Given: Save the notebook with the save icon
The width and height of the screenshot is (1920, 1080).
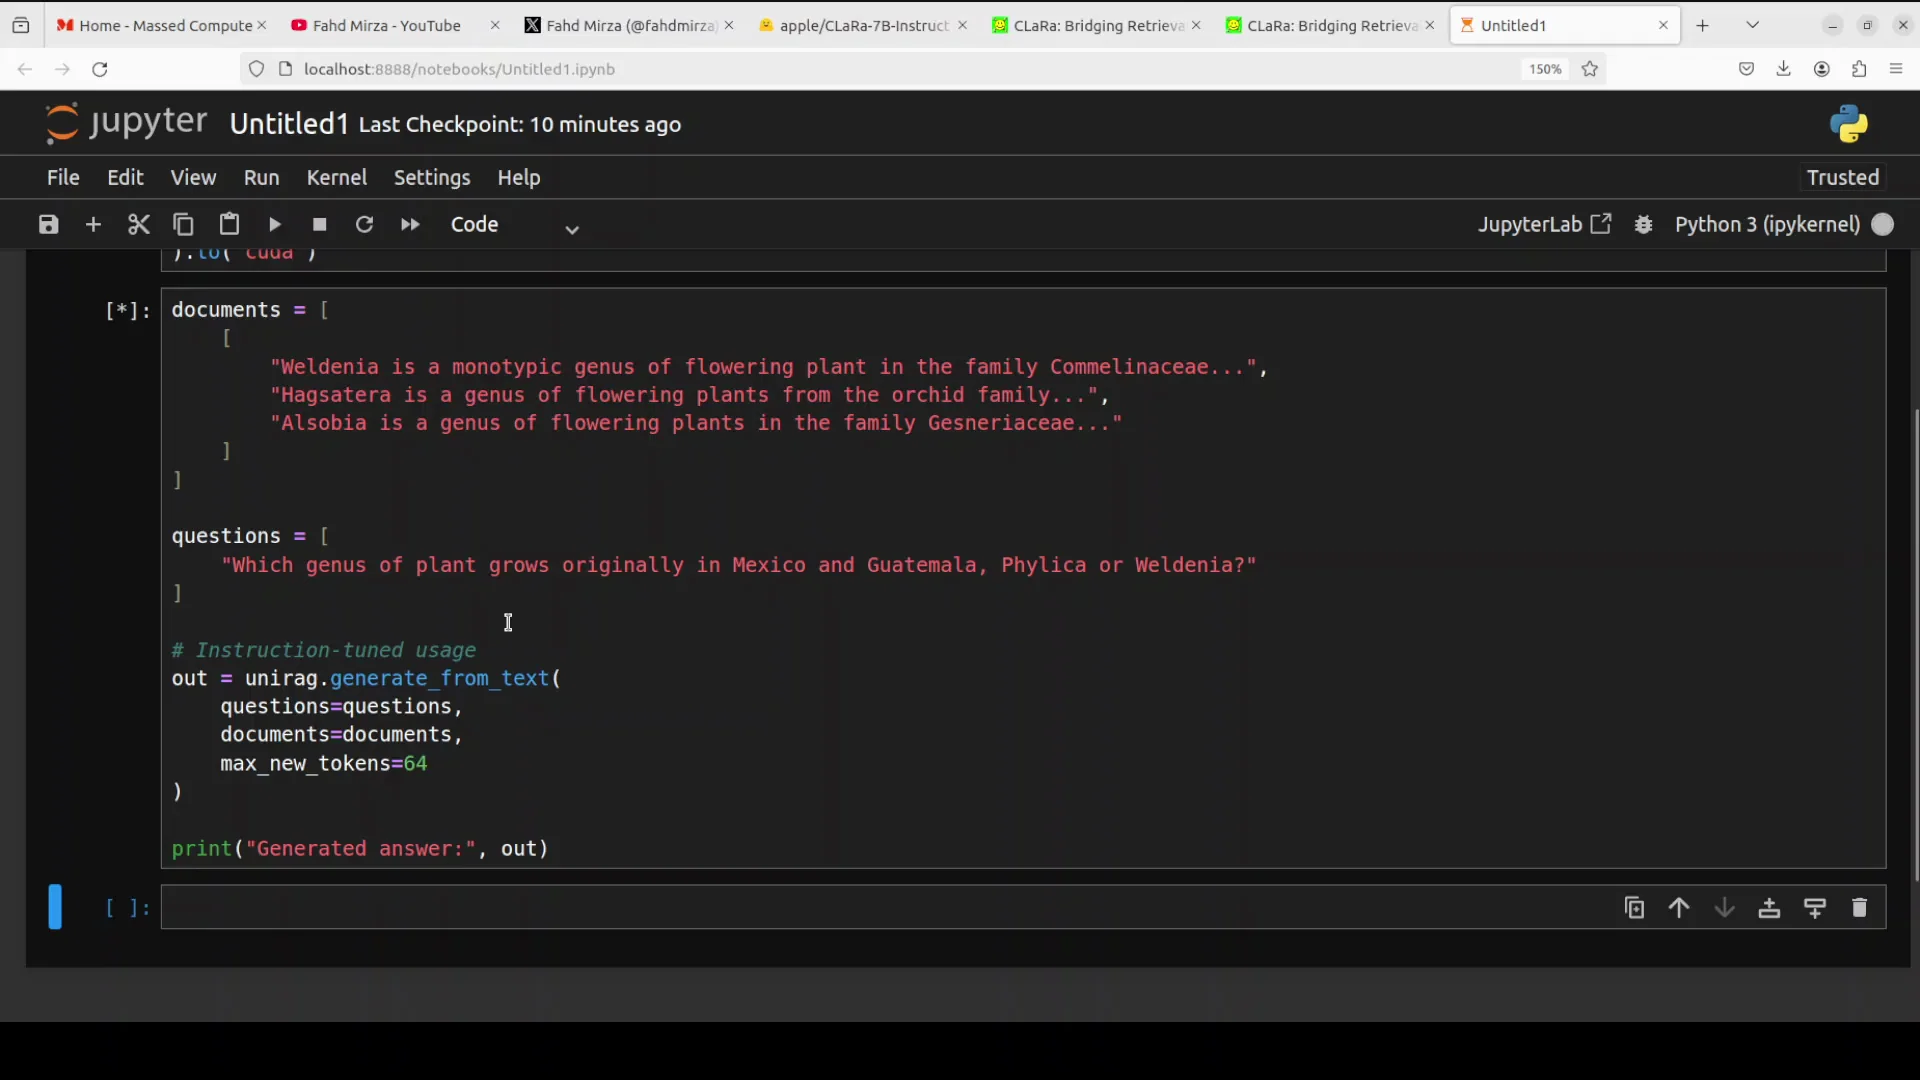Looking at the screenshot, I should tap(47, 224).
